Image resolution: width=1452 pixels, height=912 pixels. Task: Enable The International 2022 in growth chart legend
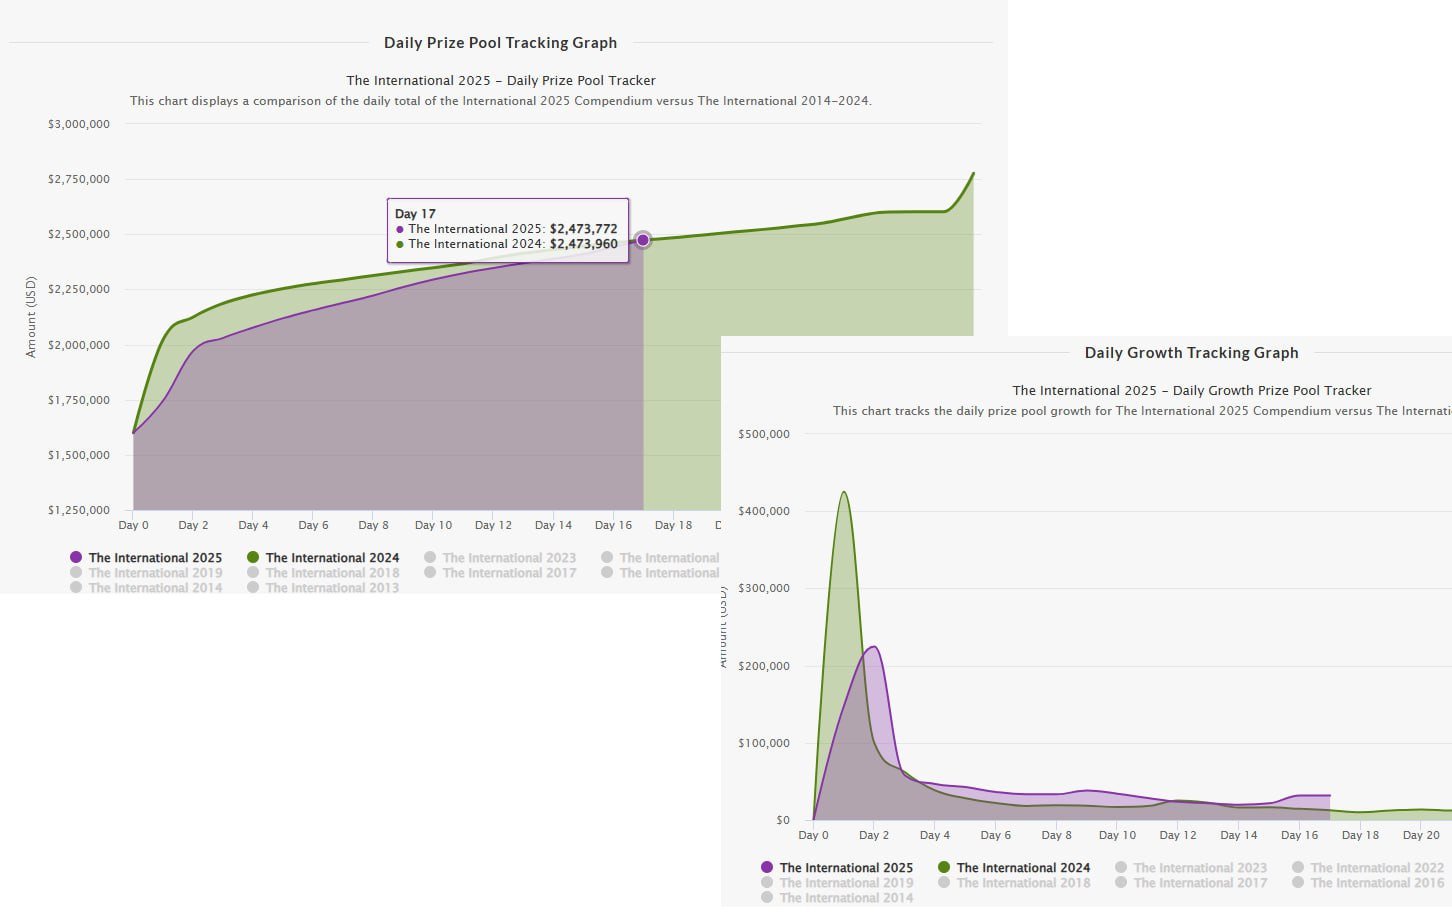point(1368,868)
